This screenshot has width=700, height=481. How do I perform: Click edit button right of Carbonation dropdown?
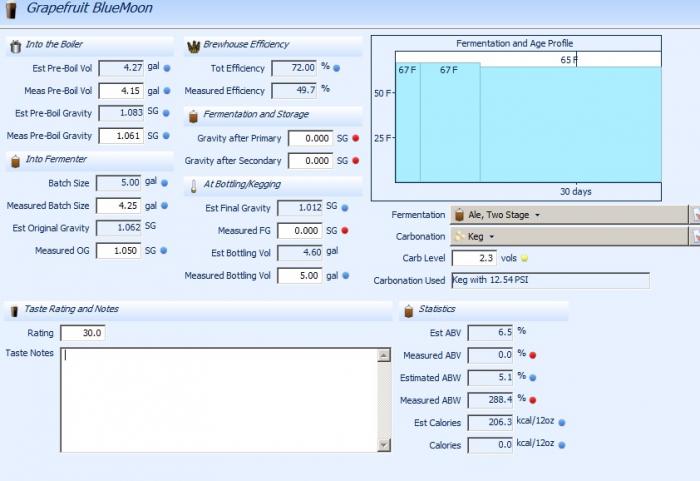click(x=695, y=236)
